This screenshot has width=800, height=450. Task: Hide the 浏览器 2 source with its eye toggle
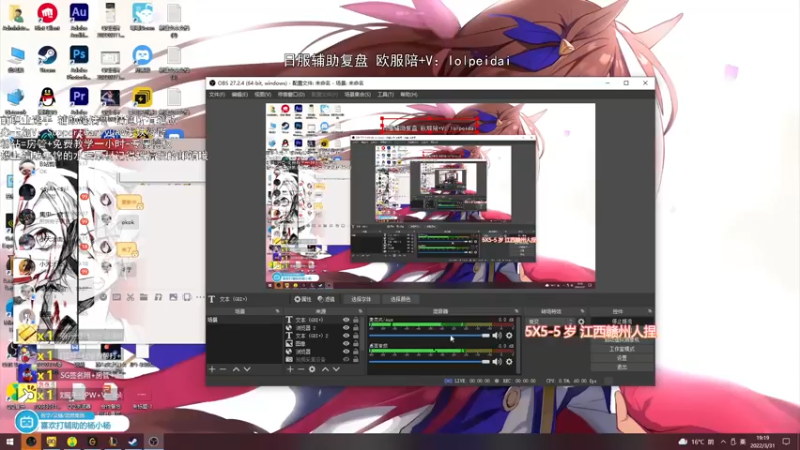[346, 328]
